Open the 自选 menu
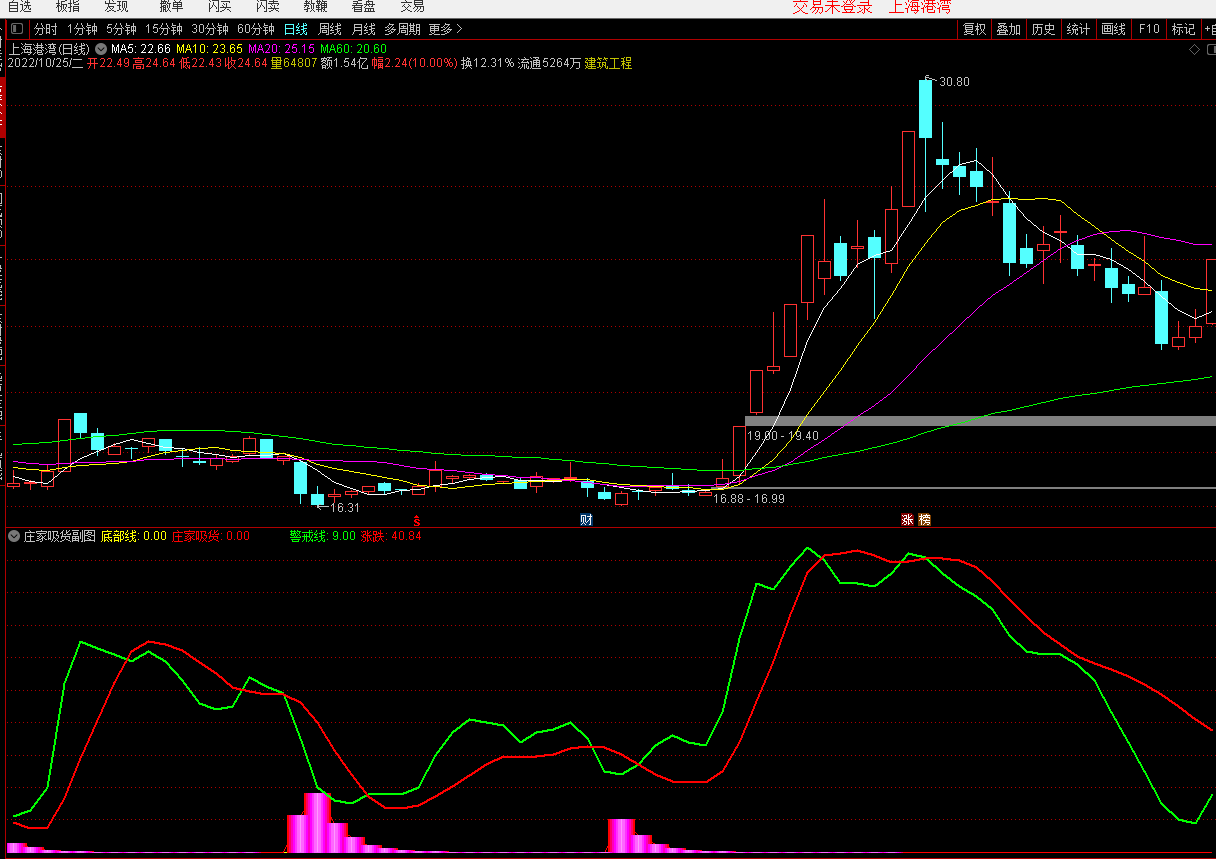 20,7
